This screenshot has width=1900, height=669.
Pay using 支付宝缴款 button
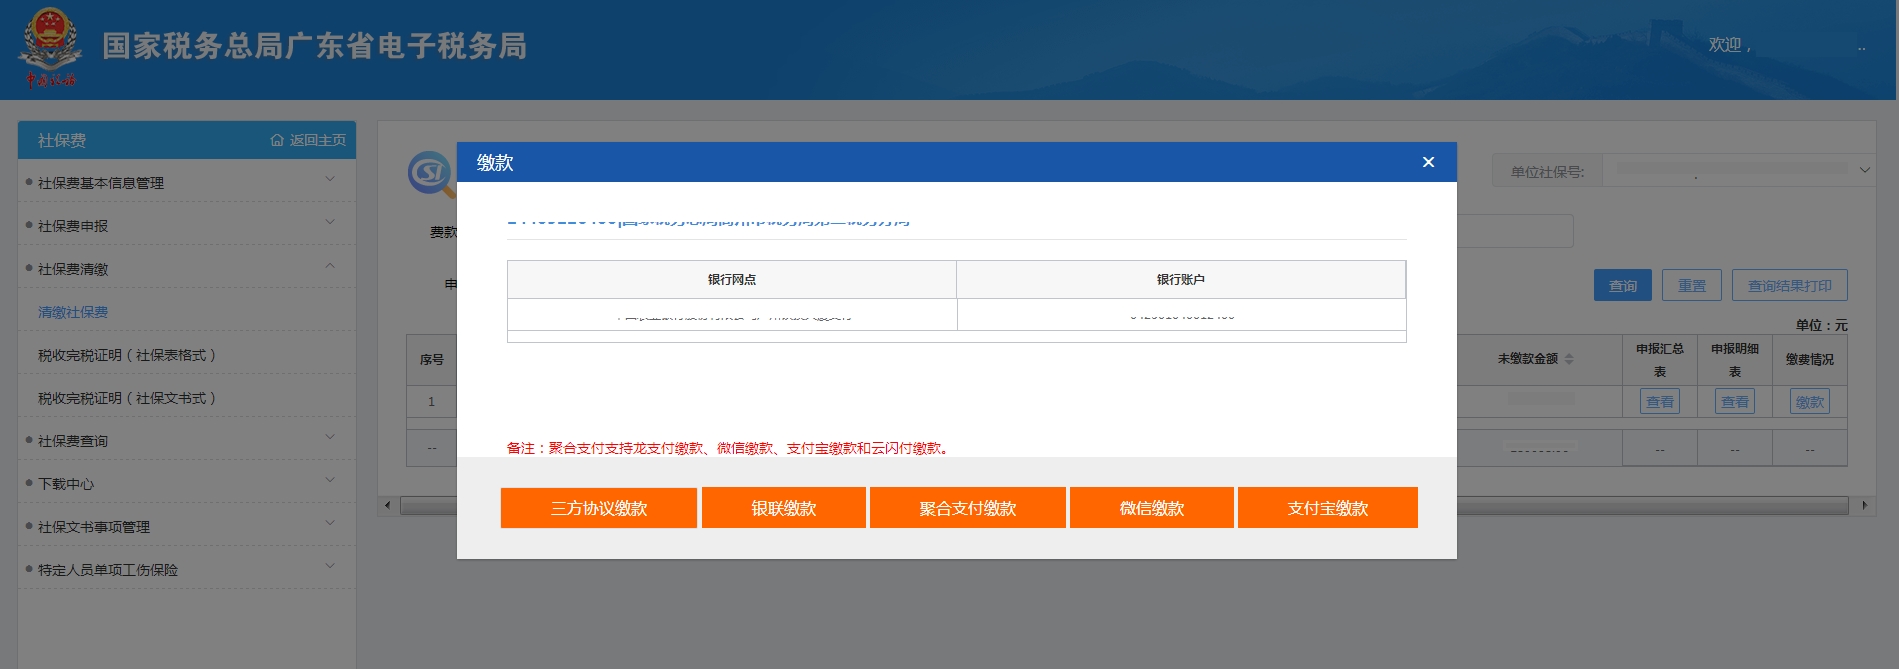tap(1327, 508)
